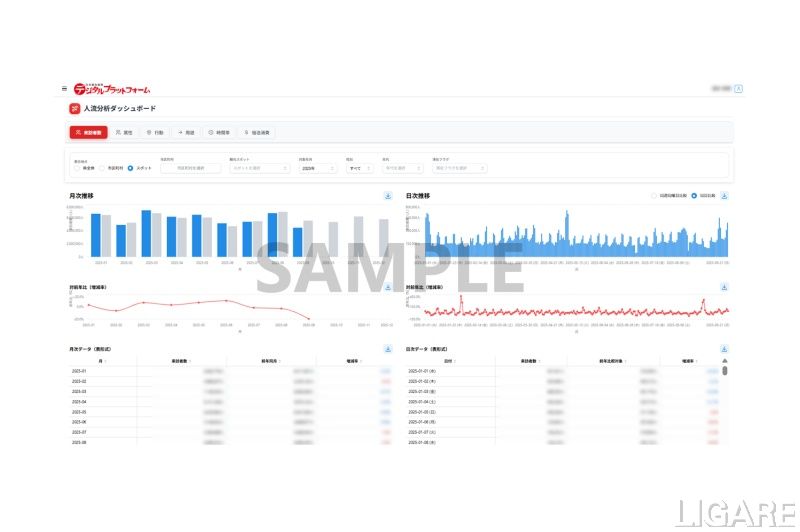The height and width of the screenshot is (532, 800).
Task: Click the デジタルプラットフォーム logo link
Action: [x=112, y=89]
